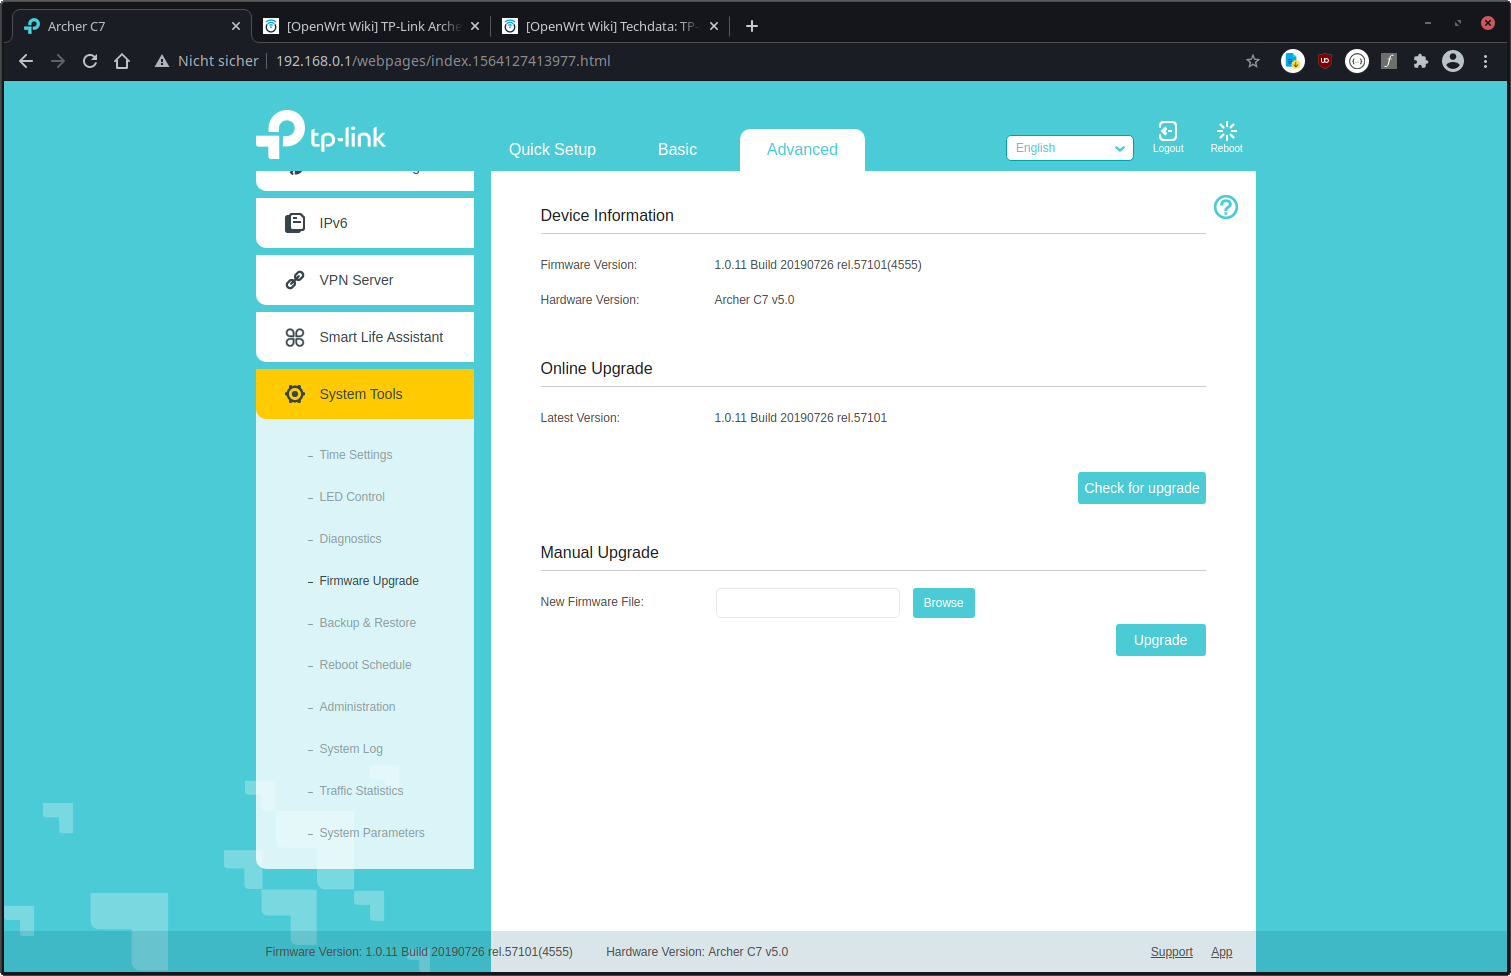Screen dimensions: 1511x976
Task: Click the Smart Life Assistant icon
Action: (295, 337)
